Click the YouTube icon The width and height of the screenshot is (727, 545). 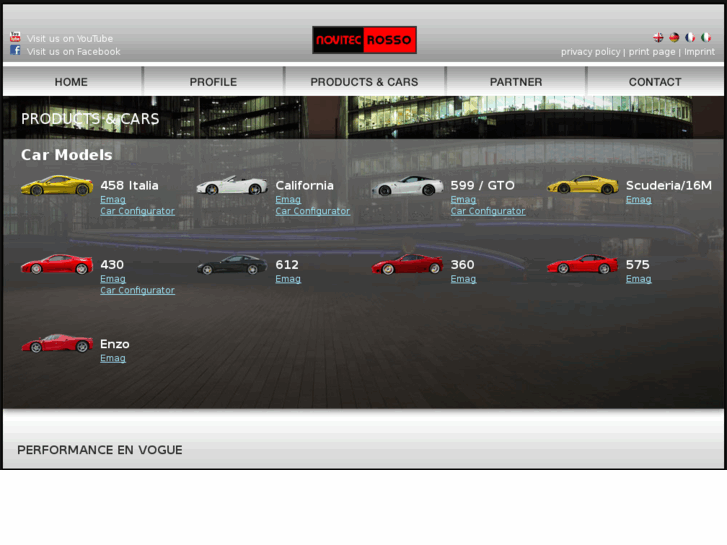click(x=15, y=37)
